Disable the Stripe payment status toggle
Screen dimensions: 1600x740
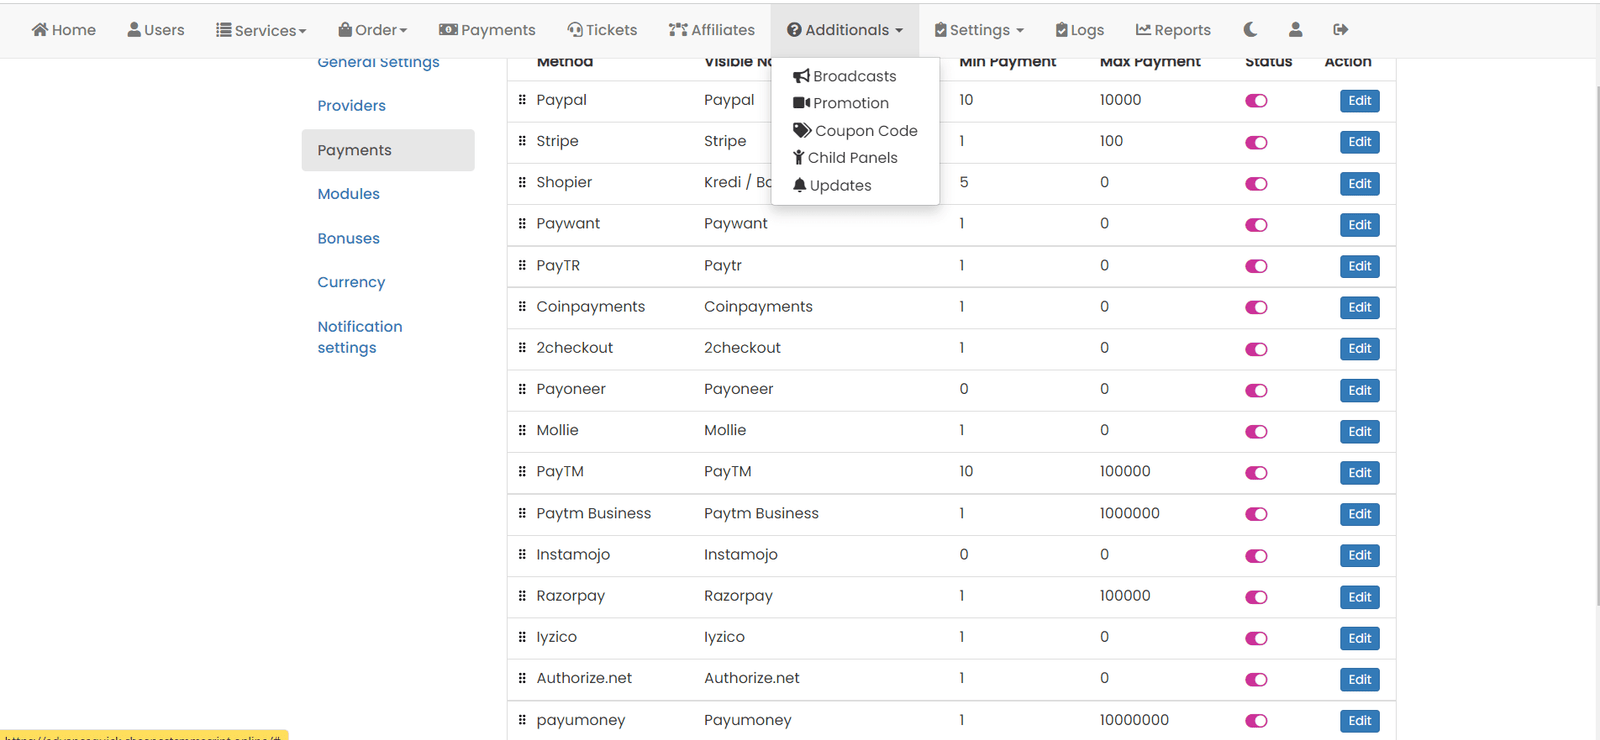pyautogui.click(x=1256, y=142)
